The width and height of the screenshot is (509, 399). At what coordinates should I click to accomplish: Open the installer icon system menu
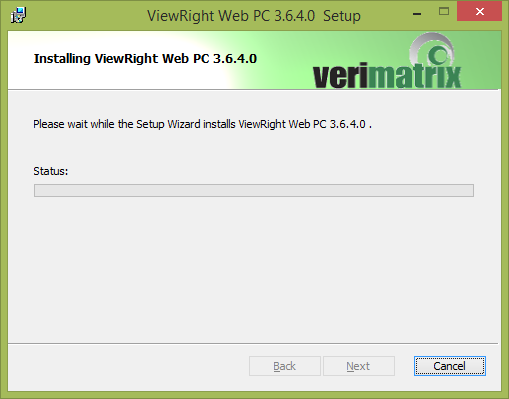[18, 15]
